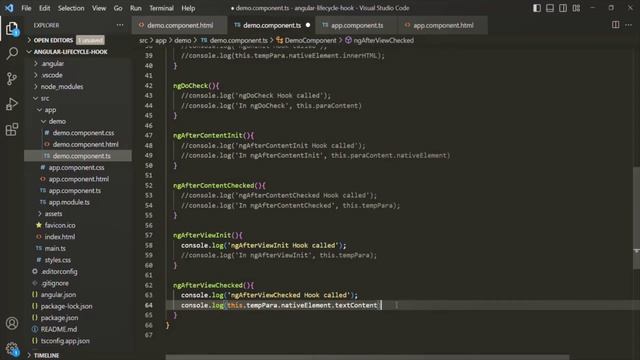Open the Extensions view

pyautogui.click(x=12, y=129)
